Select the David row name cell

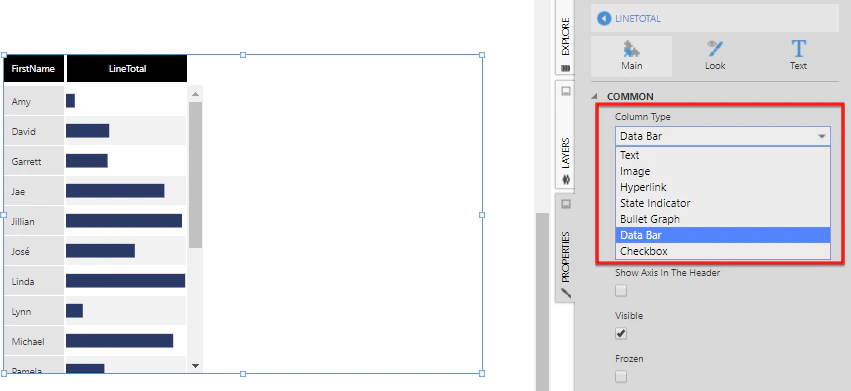pos(34,131)
